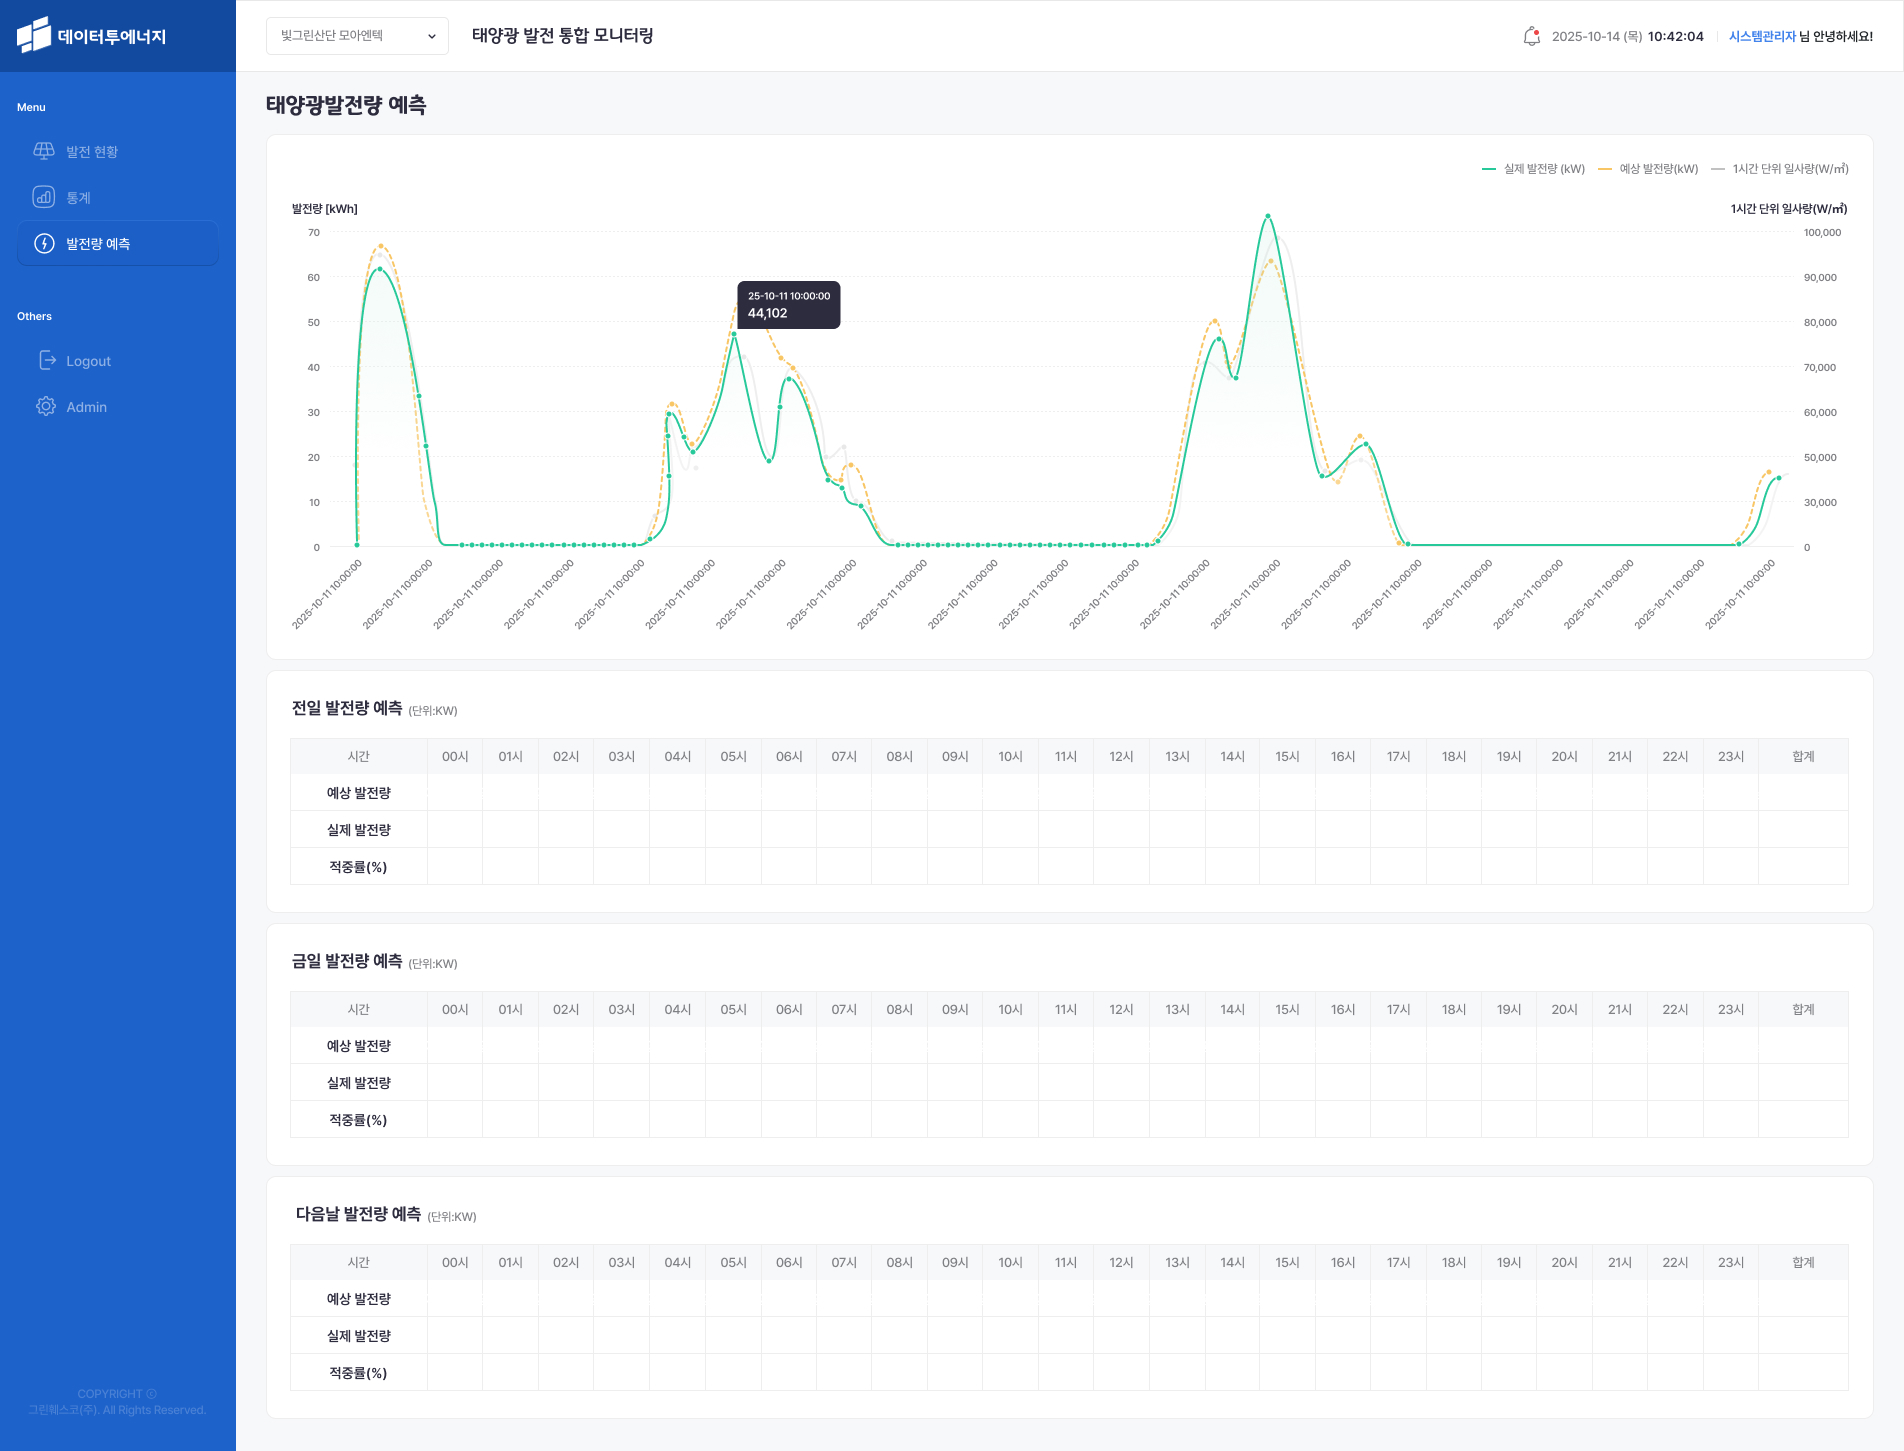Screen dimensions: 1904x1451
Task: Click the Logout arrow icon
Action: click(47, 360)
